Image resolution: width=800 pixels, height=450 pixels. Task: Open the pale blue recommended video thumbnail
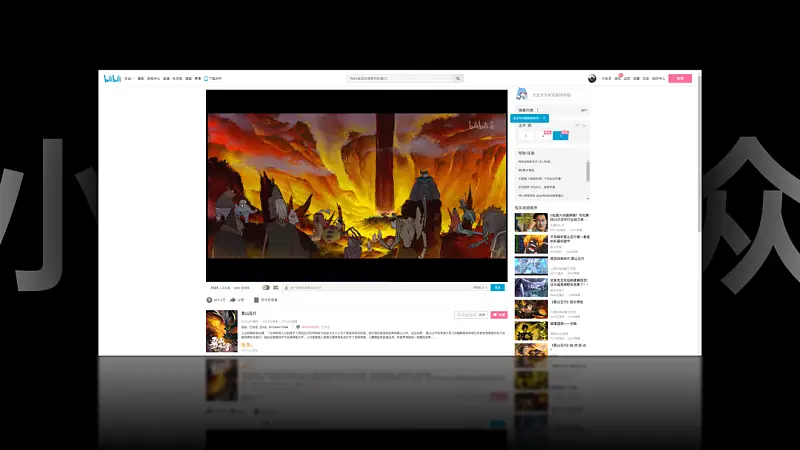[x=531, y=266]
